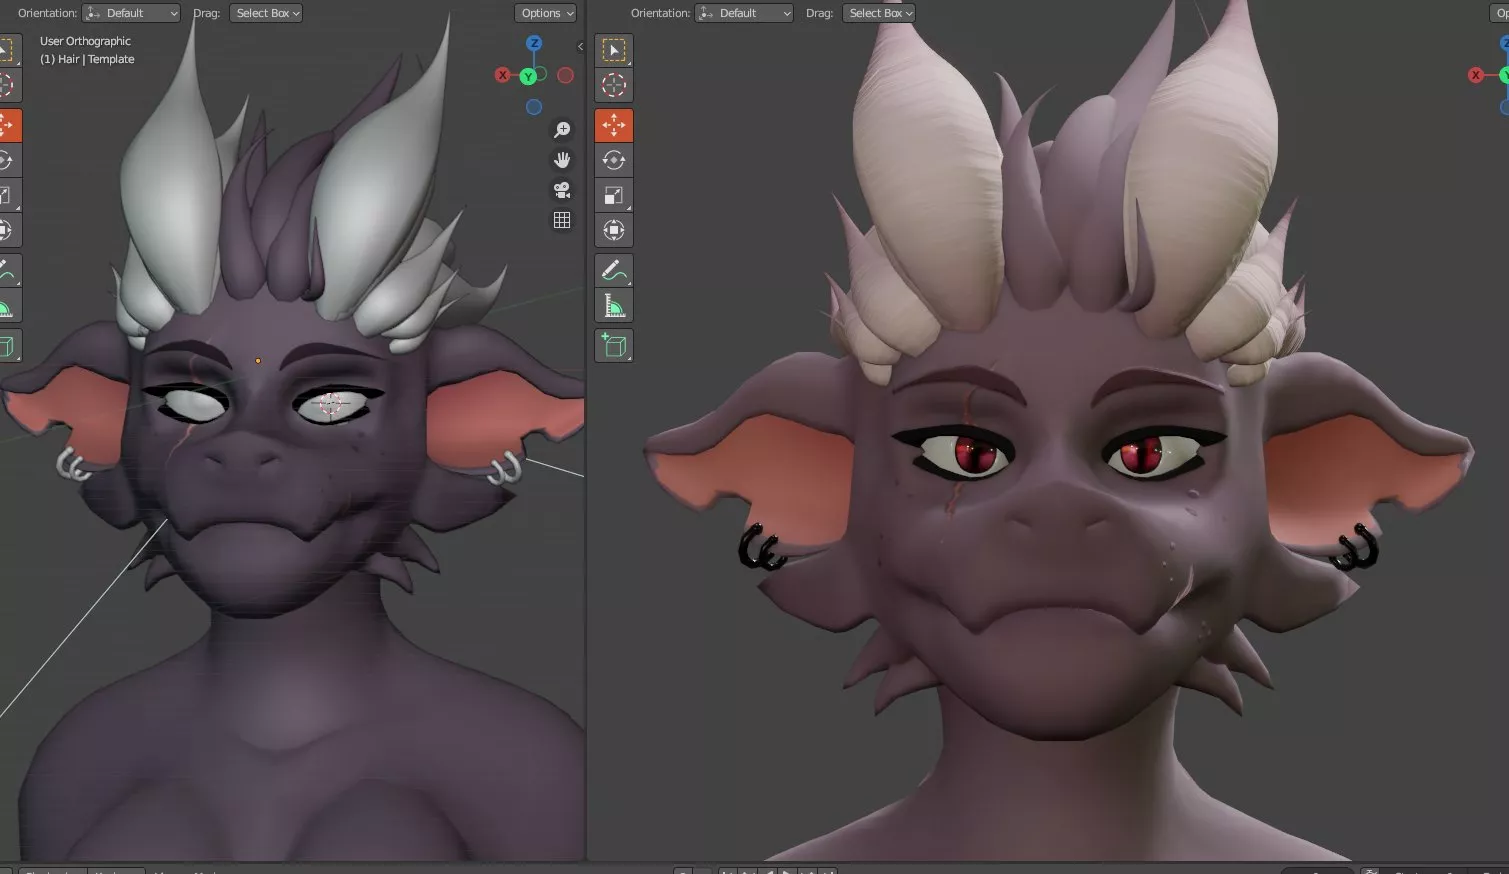Toggle orthographic projection with the grid icon
Screen dimensions: 1509x874
tap(562, 220)
